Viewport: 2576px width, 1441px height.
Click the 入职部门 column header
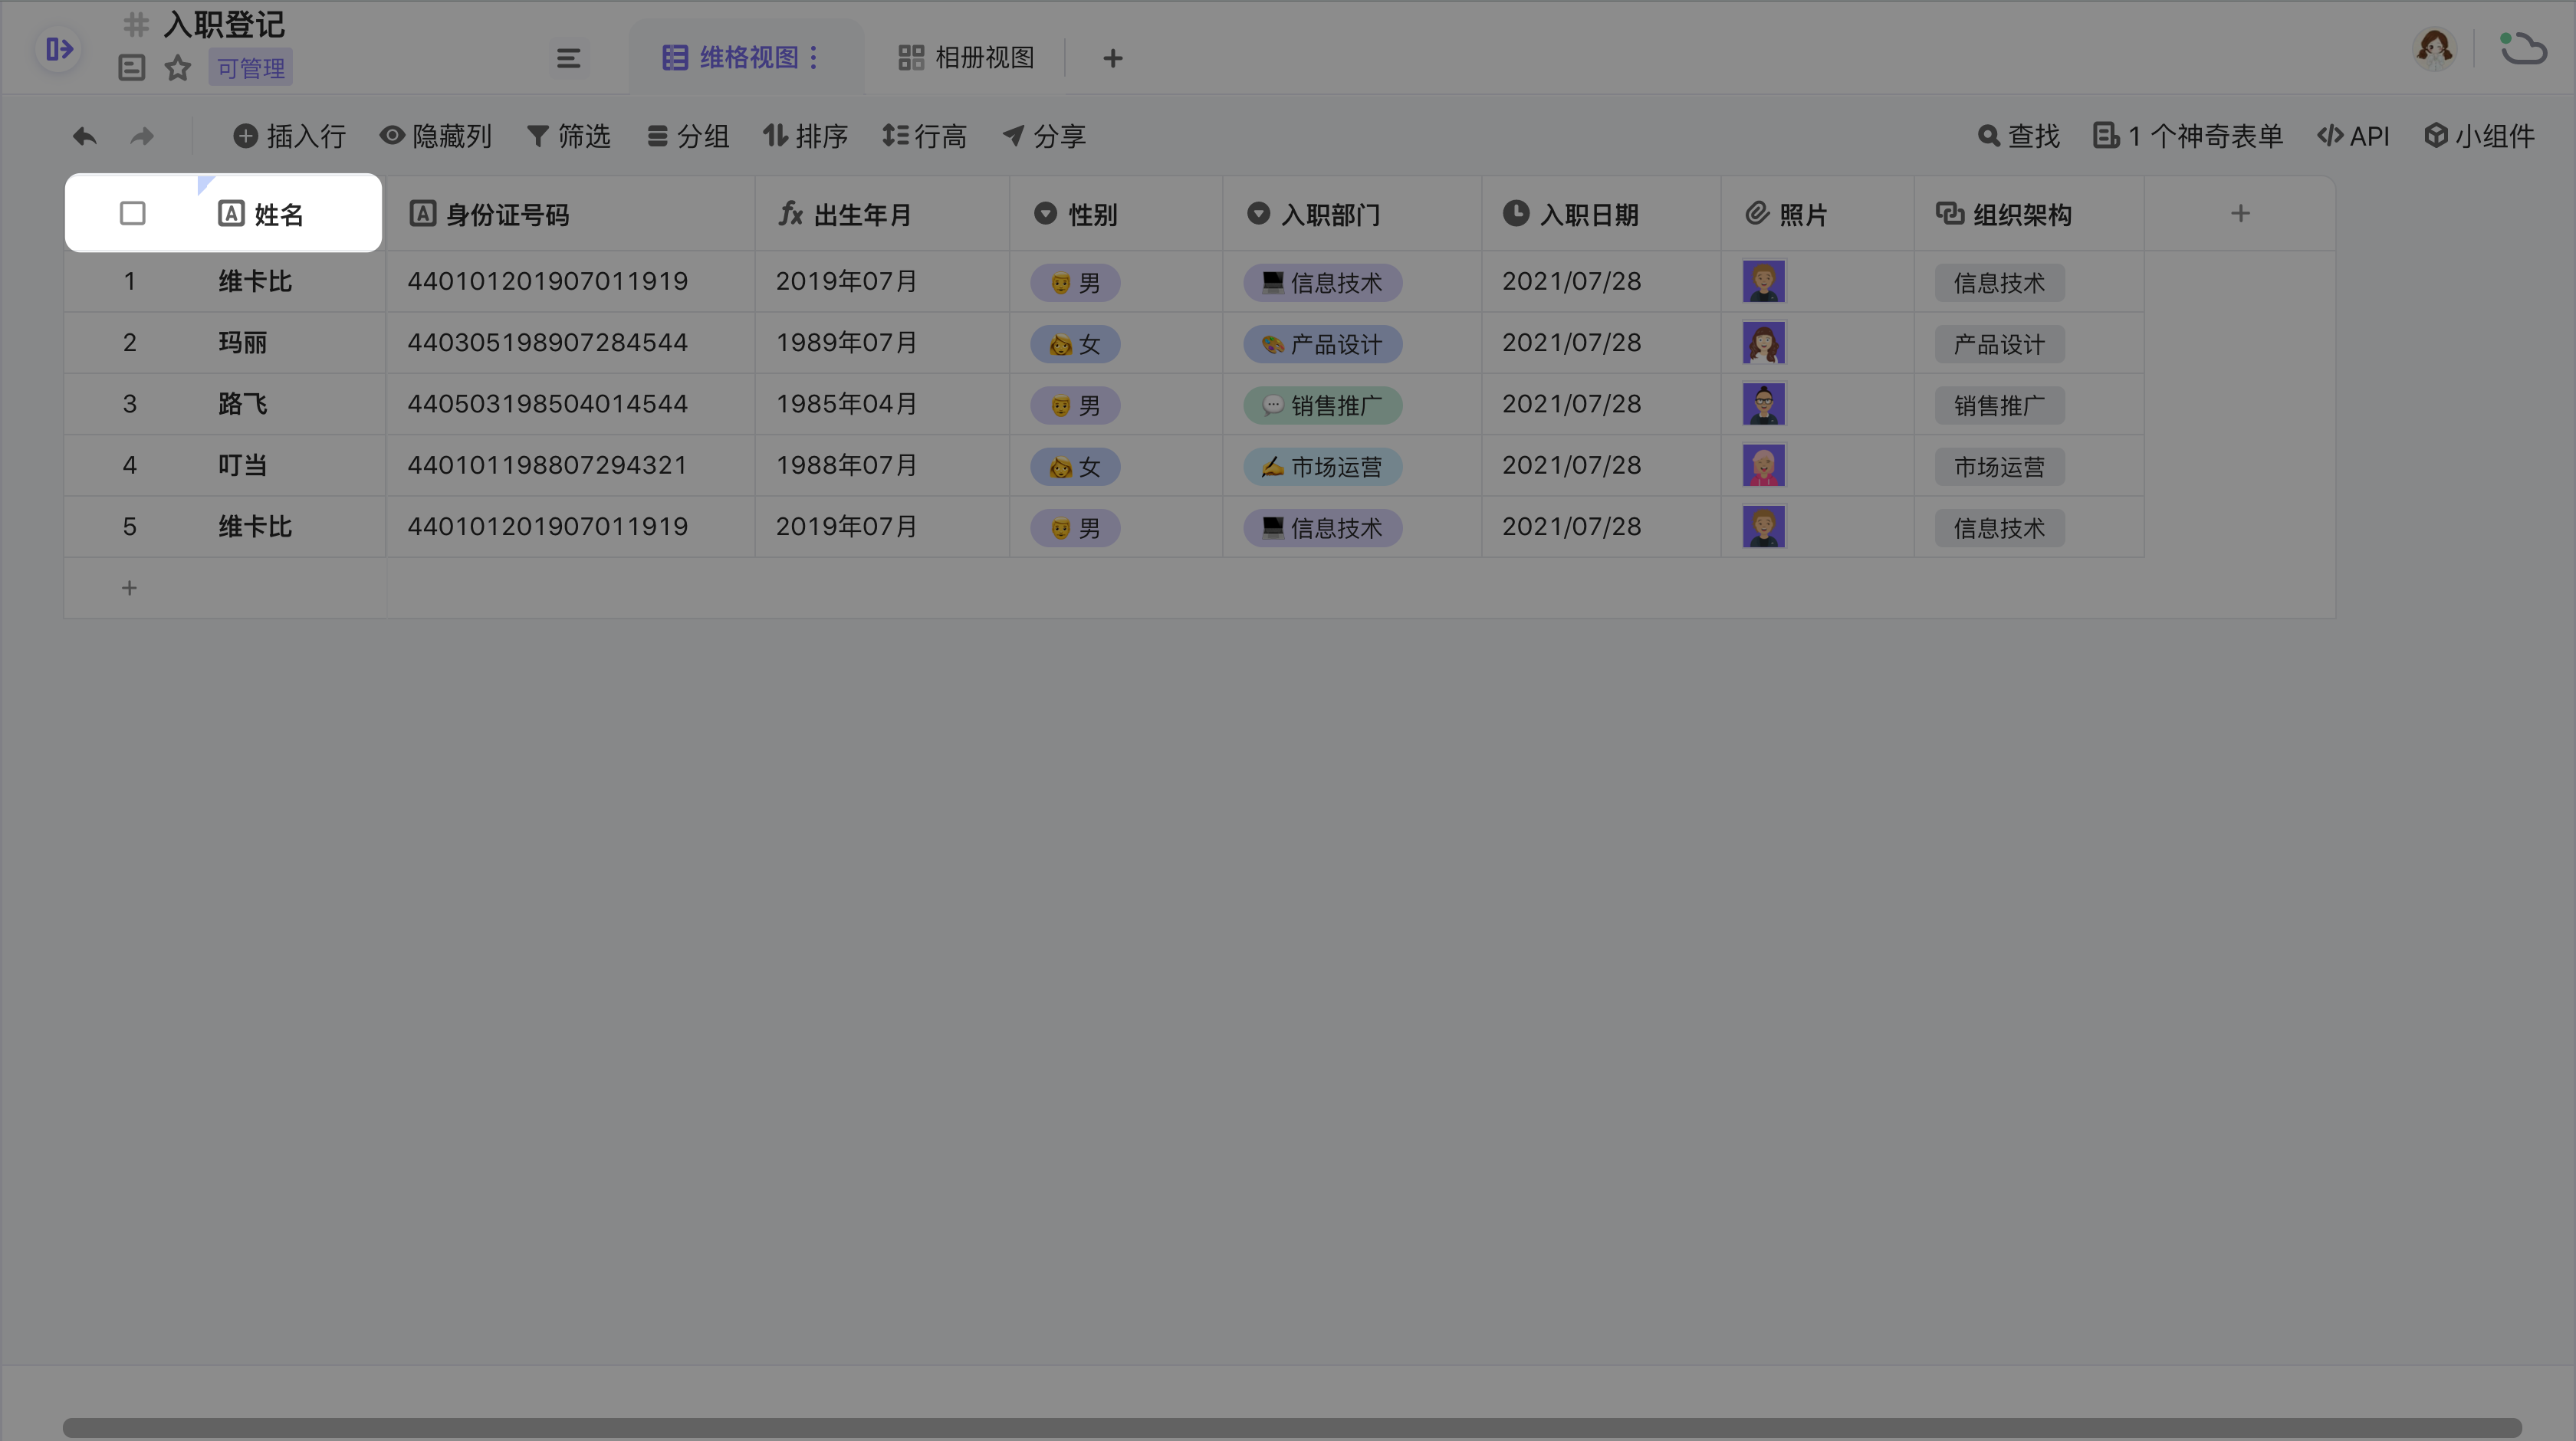[x=1352, y=214]
